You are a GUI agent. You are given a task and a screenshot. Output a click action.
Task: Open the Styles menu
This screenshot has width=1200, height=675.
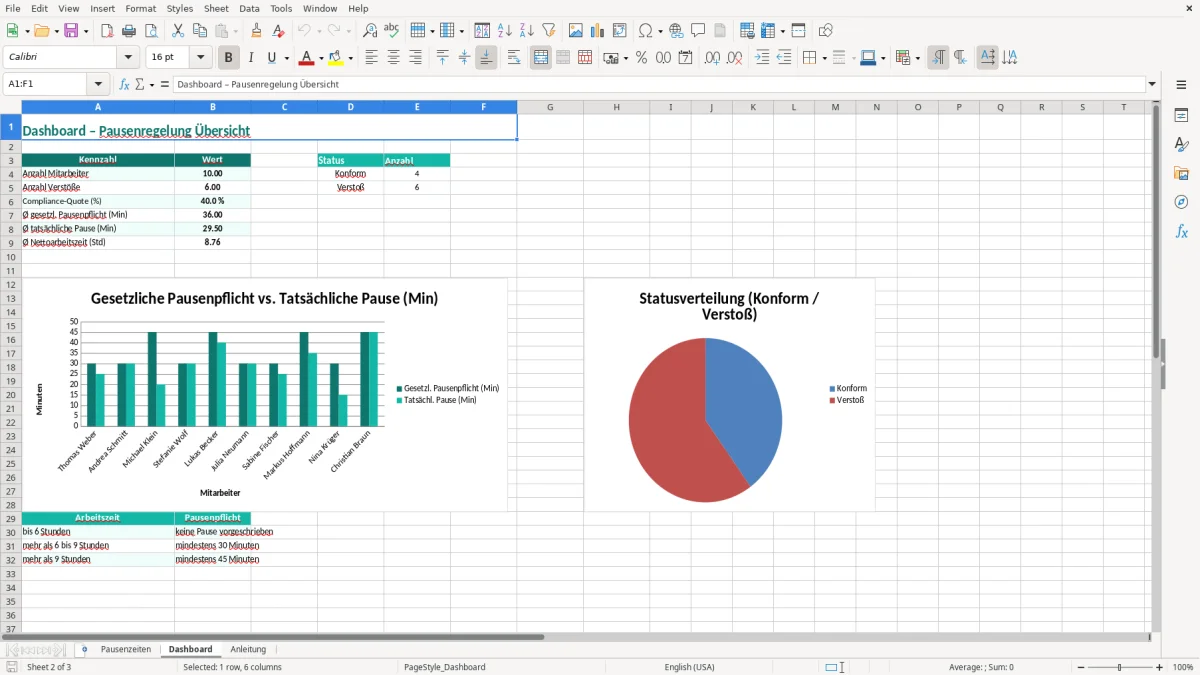180,8
